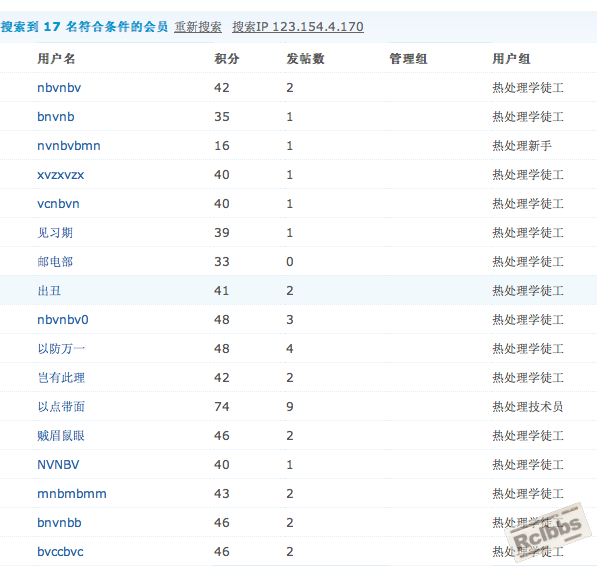Click username bvccbvc
The height and width of the screenshot is (568, 597).
click(60, 552)
